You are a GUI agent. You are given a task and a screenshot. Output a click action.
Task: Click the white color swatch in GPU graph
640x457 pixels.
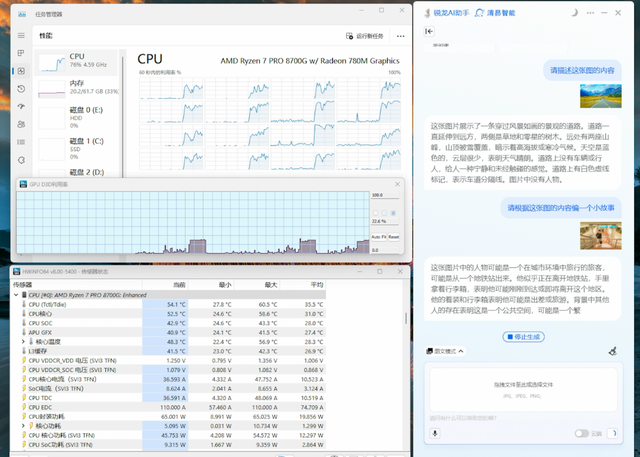(x=376, y=213)
